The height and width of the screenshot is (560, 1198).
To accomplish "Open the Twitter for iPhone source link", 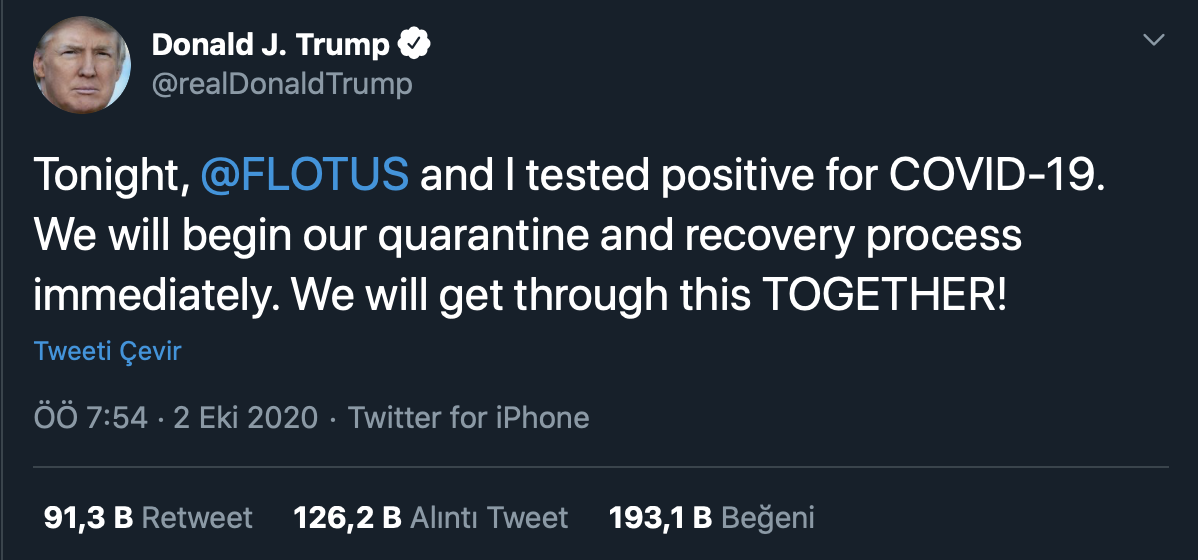I will [x=468, y=417].
